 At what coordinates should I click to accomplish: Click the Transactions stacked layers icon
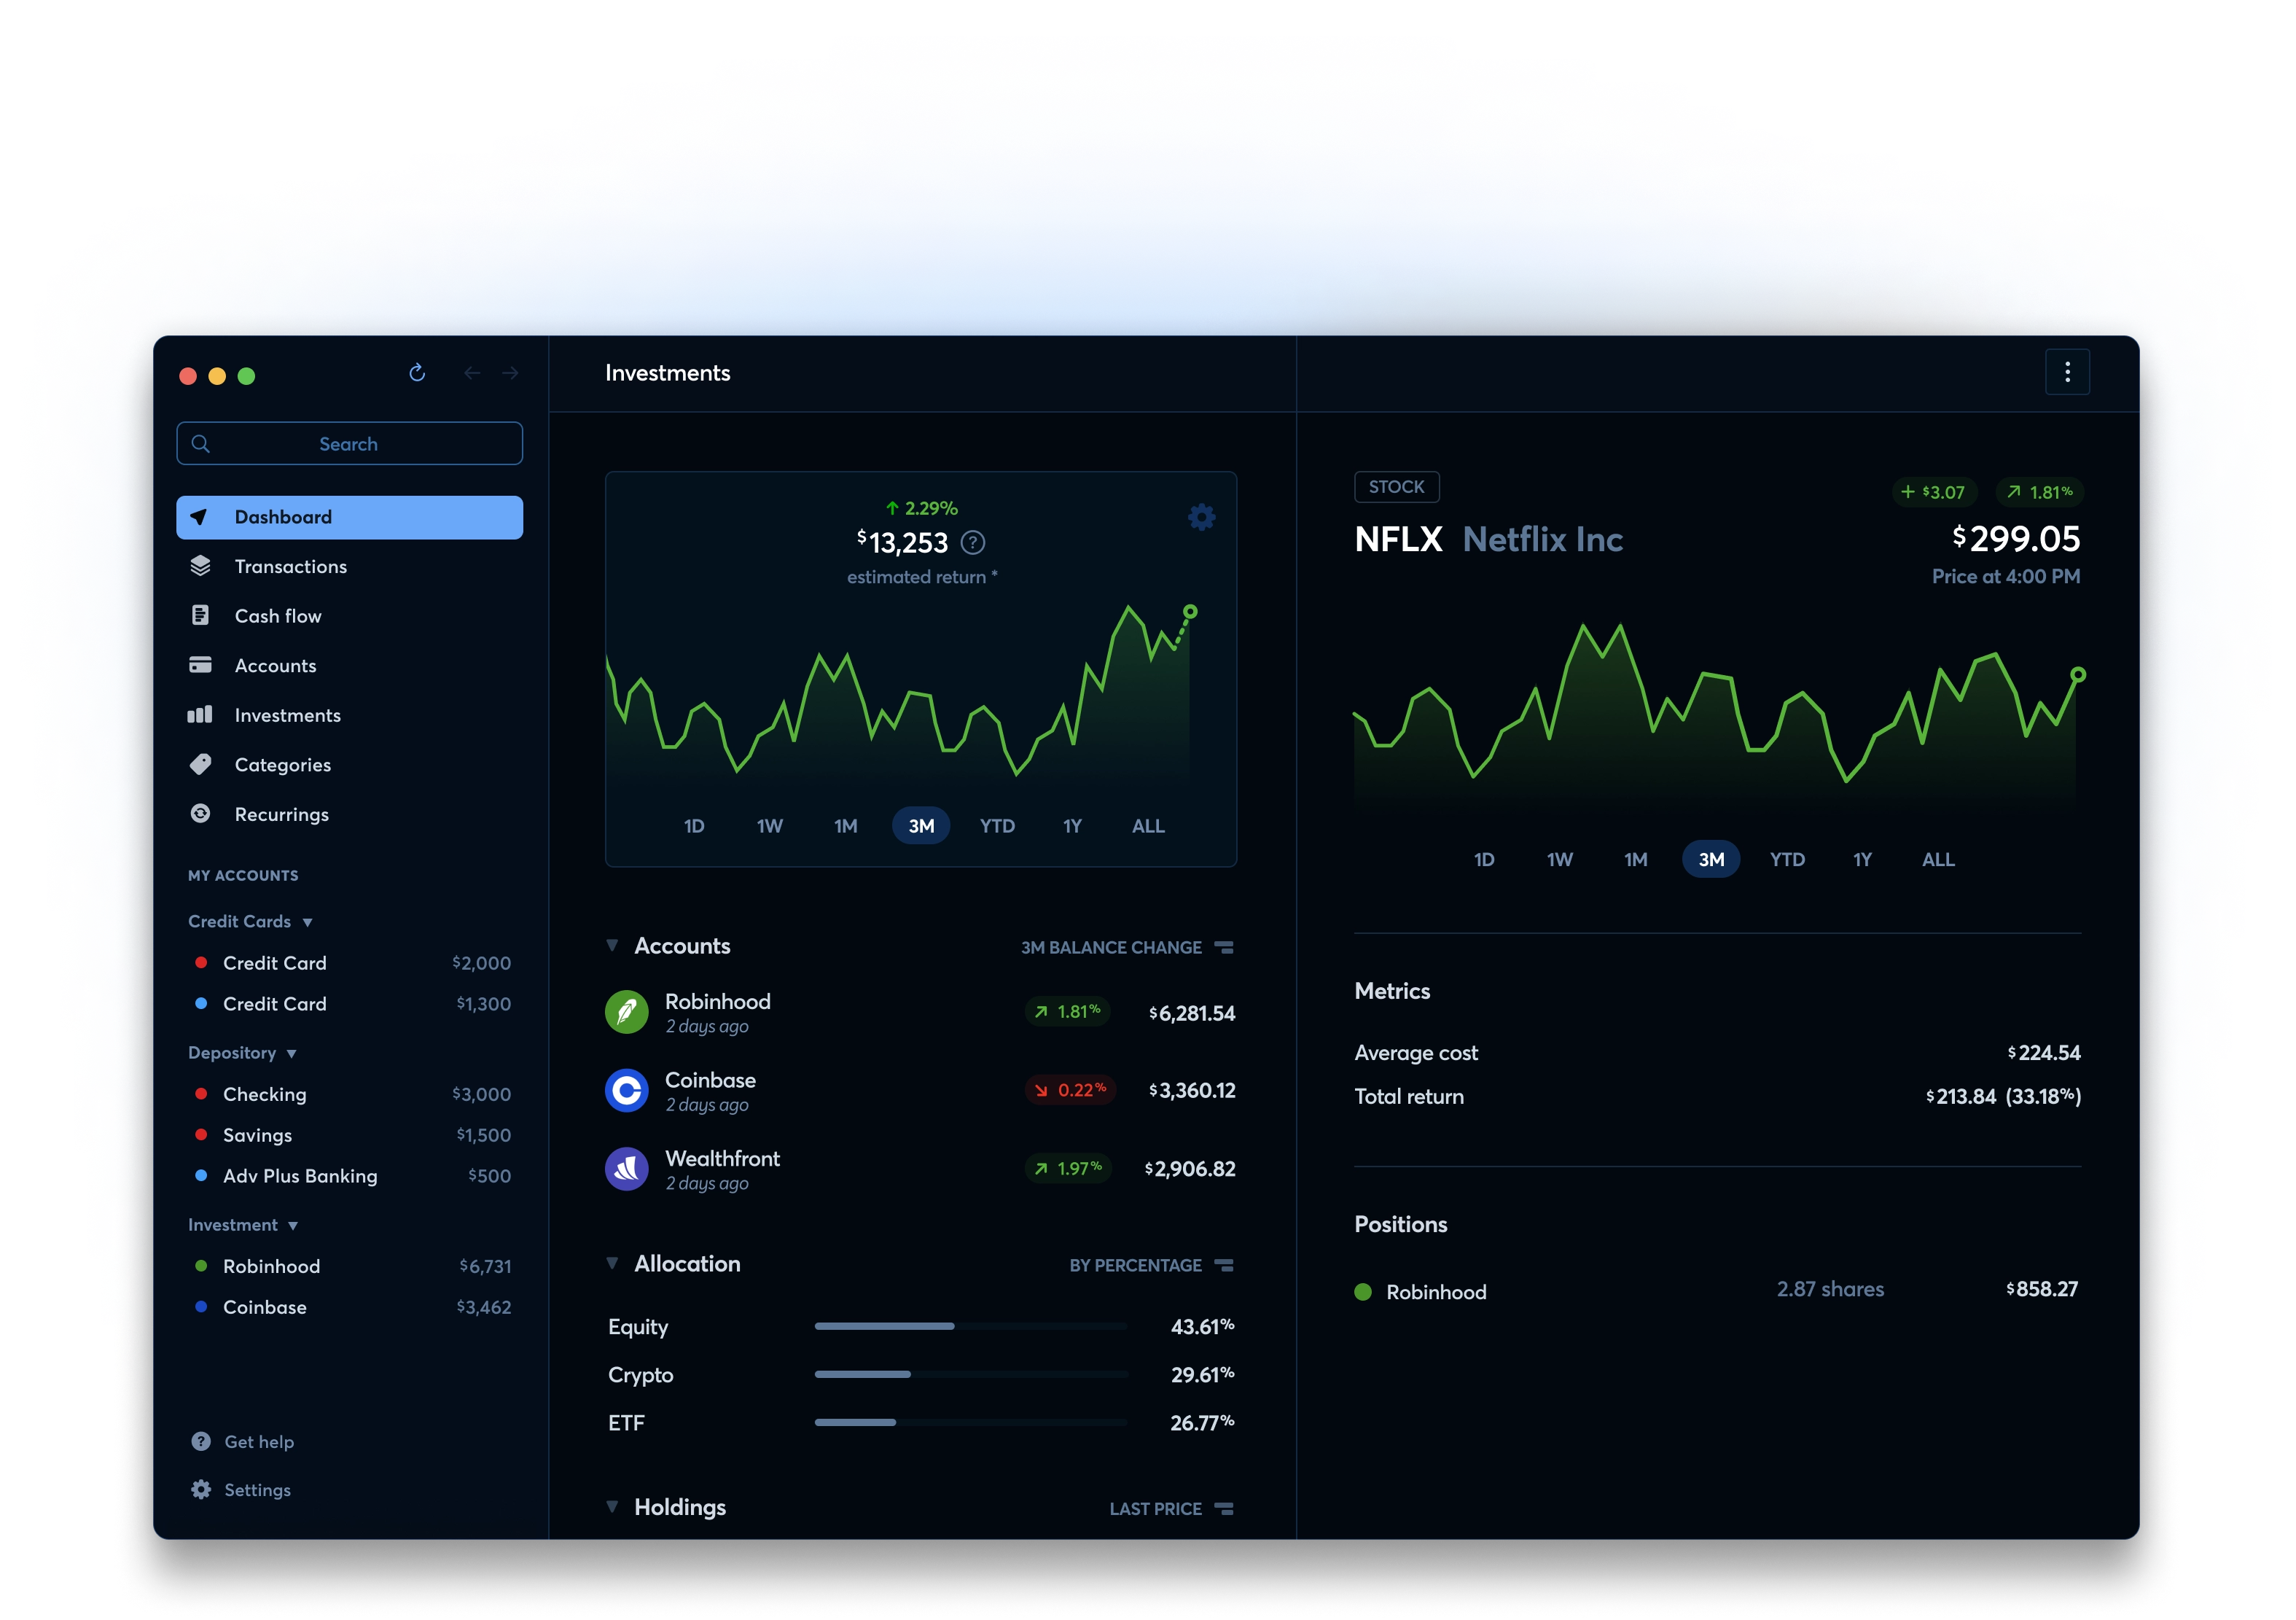[200, 566]
